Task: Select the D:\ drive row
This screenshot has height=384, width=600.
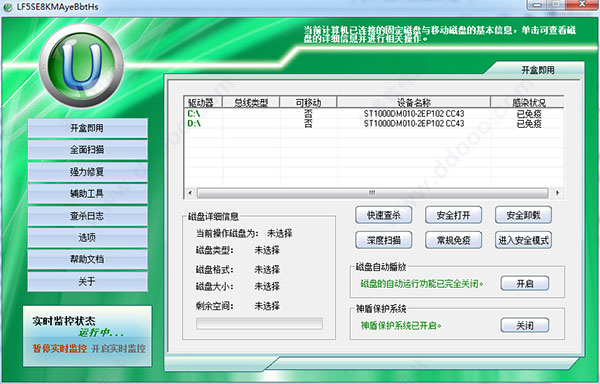Action: point(374,124)
